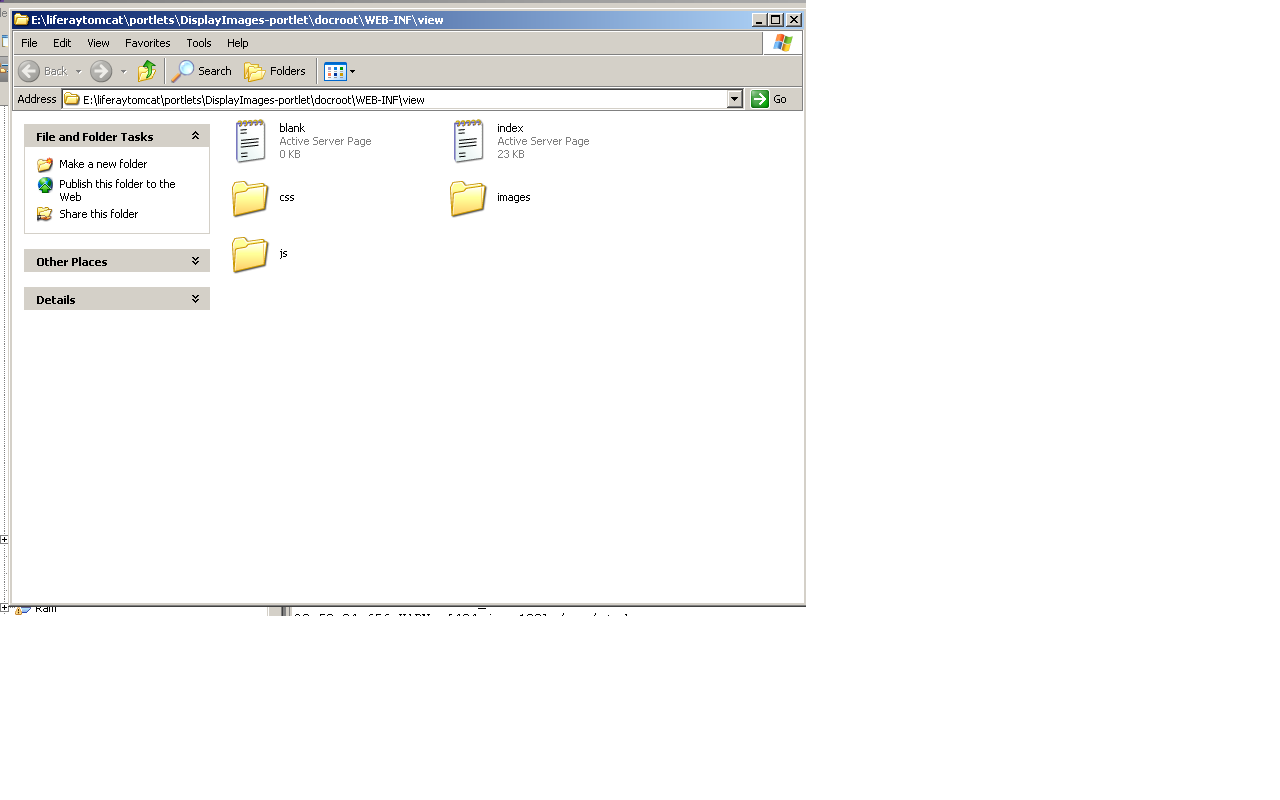This screenshot has height=800, width=1280.
Task: Click inside the Address path field
Action: (400, 99)
